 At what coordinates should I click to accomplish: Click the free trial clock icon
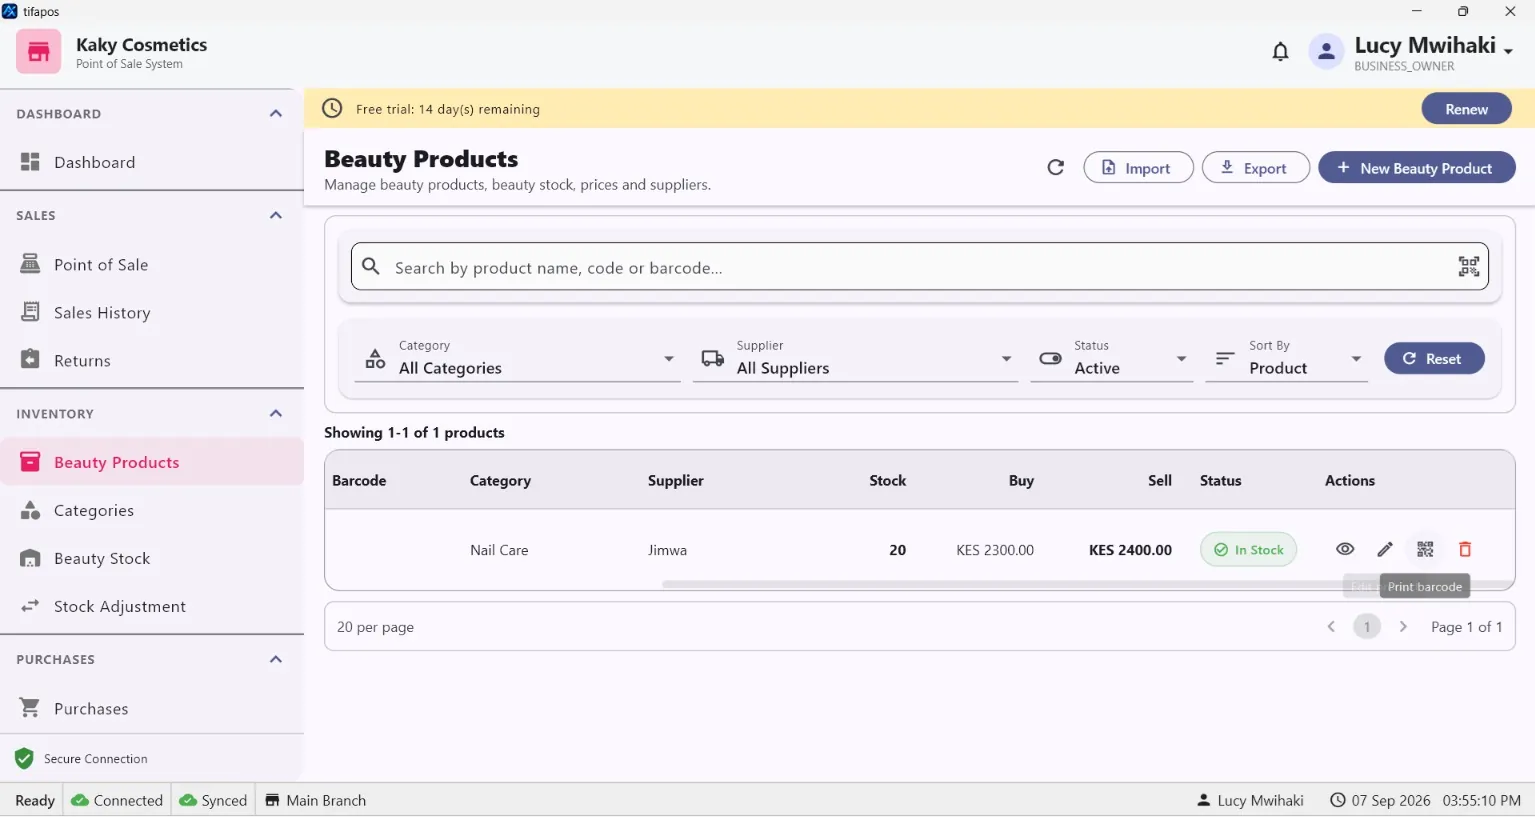click(x=332, y=108)
